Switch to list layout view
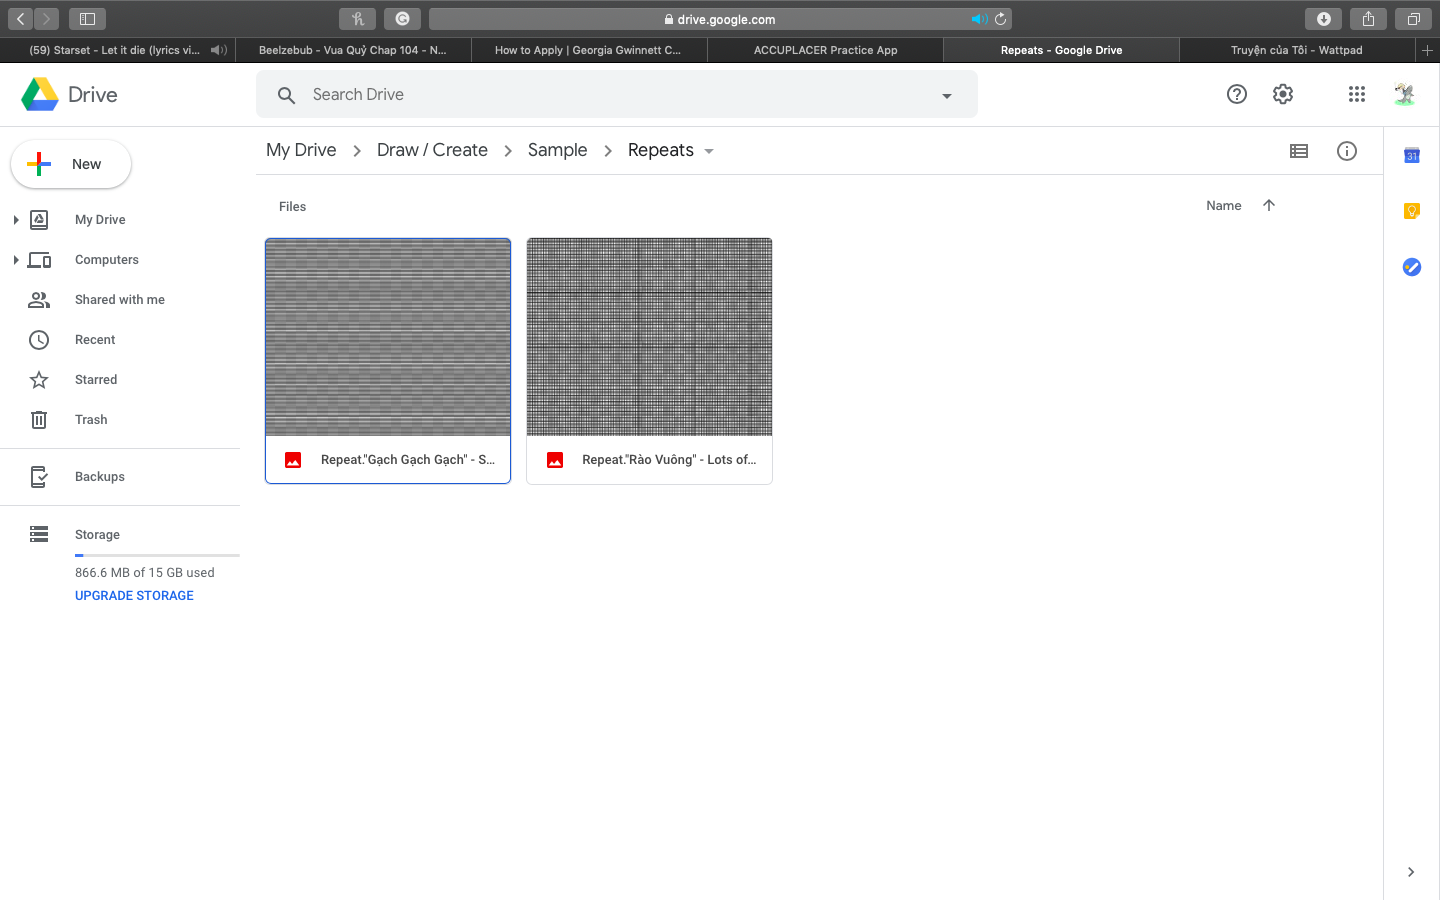This screenshot has width=1440, height=900. click(x=1299, y=151)
